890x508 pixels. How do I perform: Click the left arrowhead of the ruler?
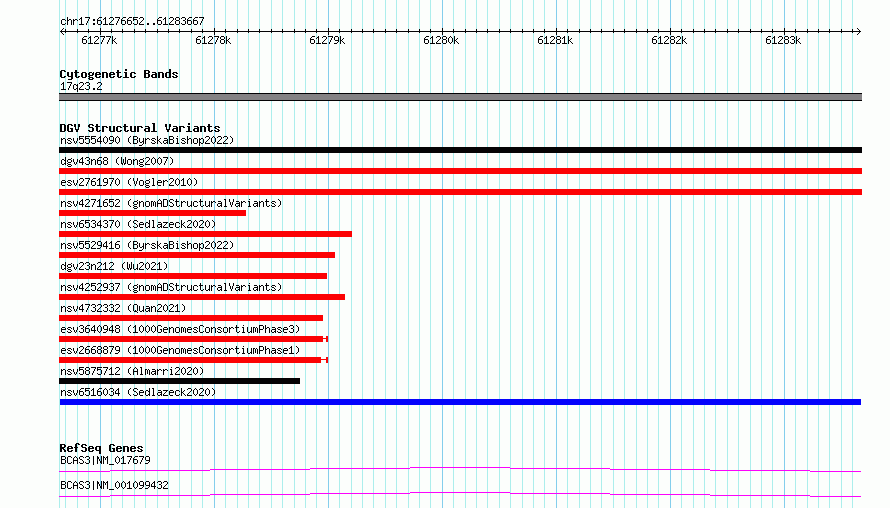62,31
